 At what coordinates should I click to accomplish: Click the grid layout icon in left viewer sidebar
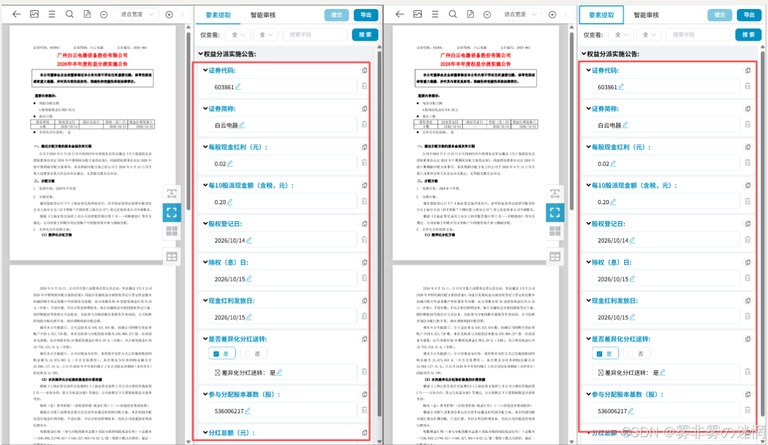[171, 231]
